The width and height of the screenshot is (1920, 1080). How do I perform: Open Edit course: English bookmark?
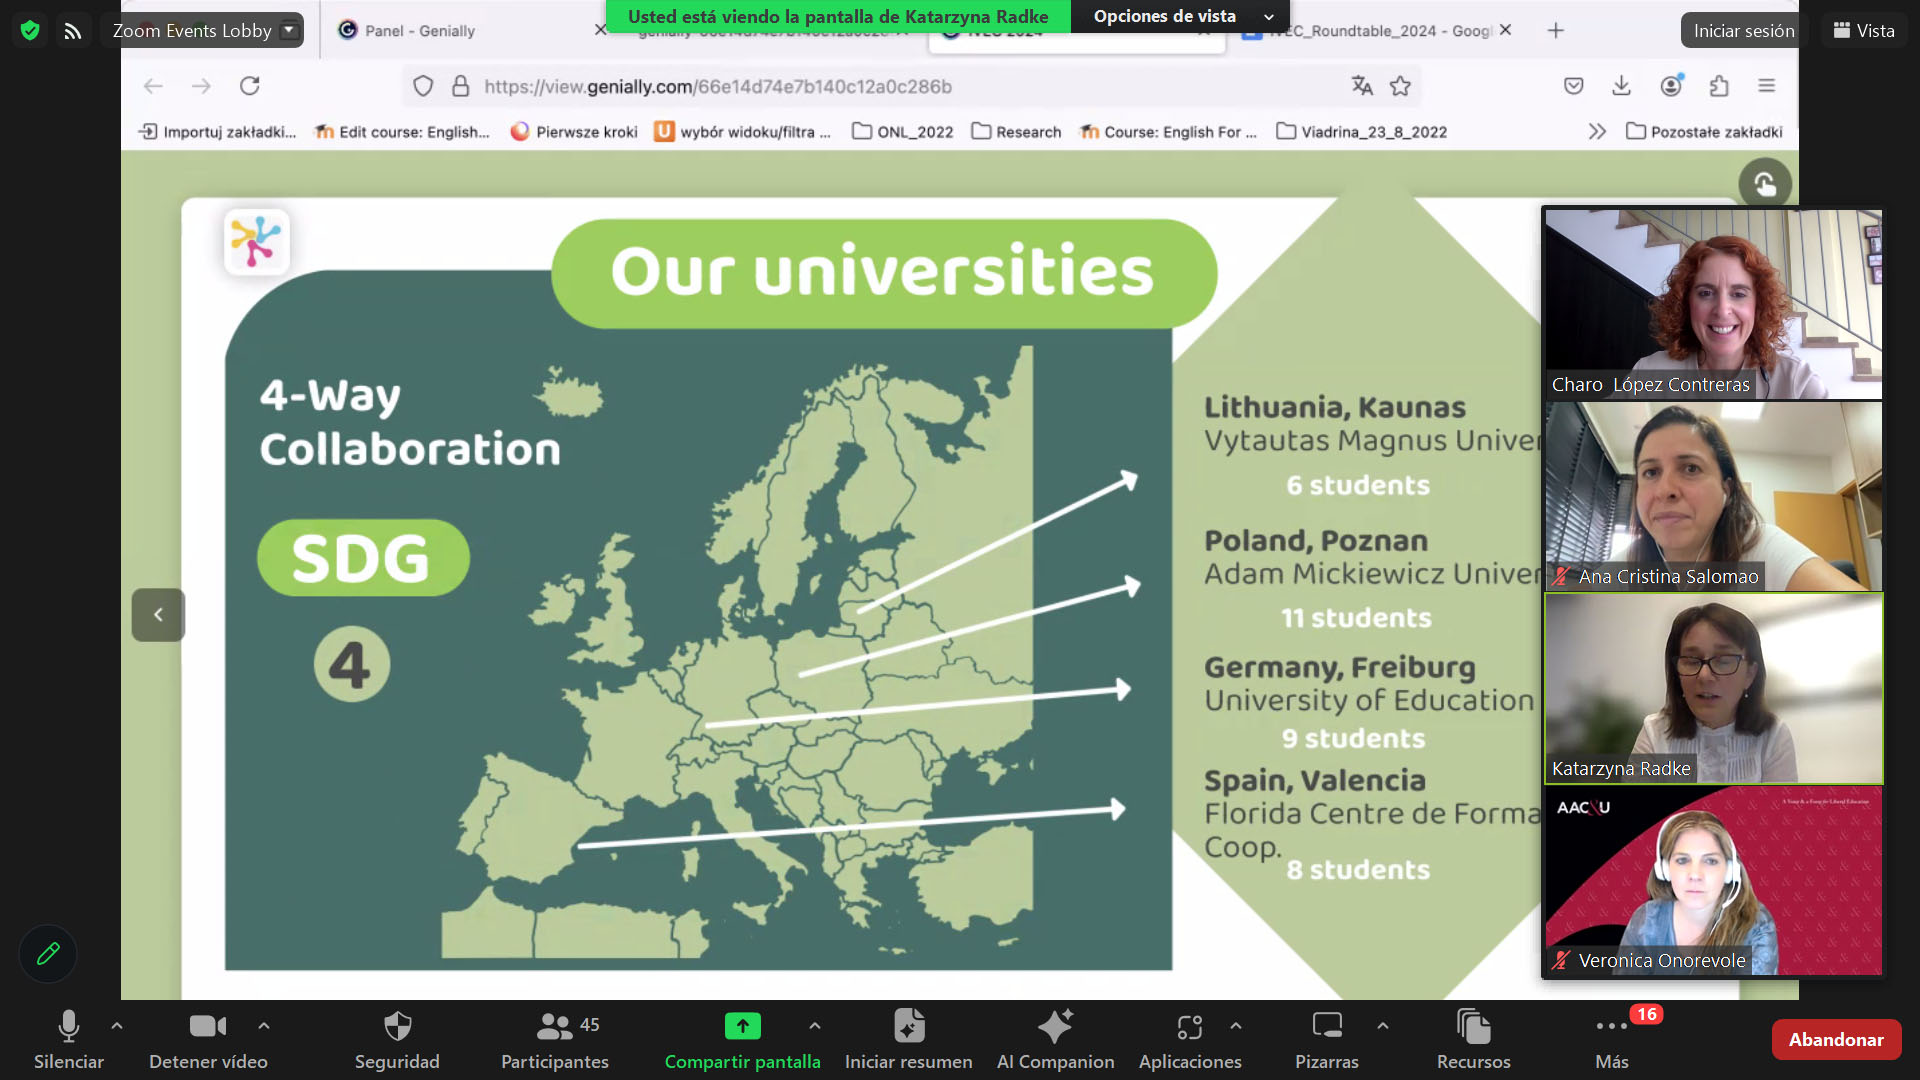point(402,131)
